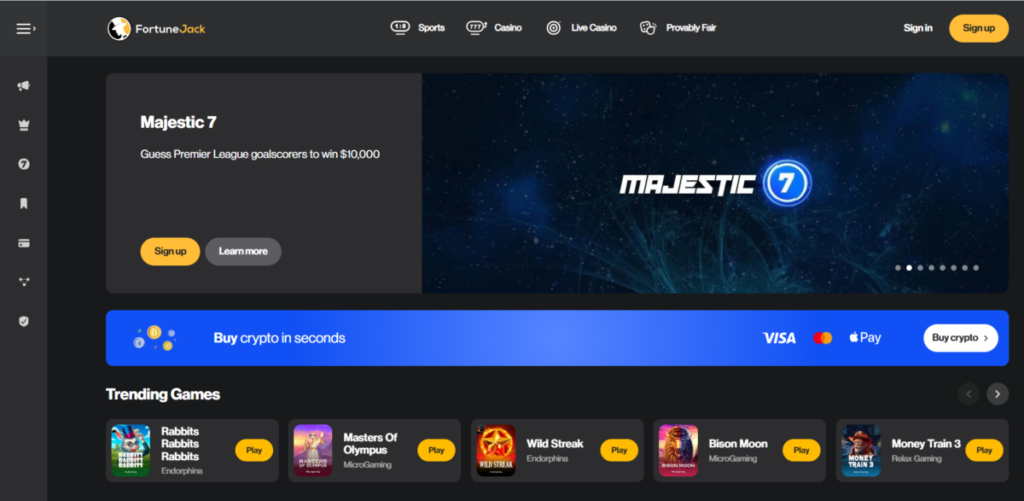Click the Majestic 7 banner image

point(715,184)
